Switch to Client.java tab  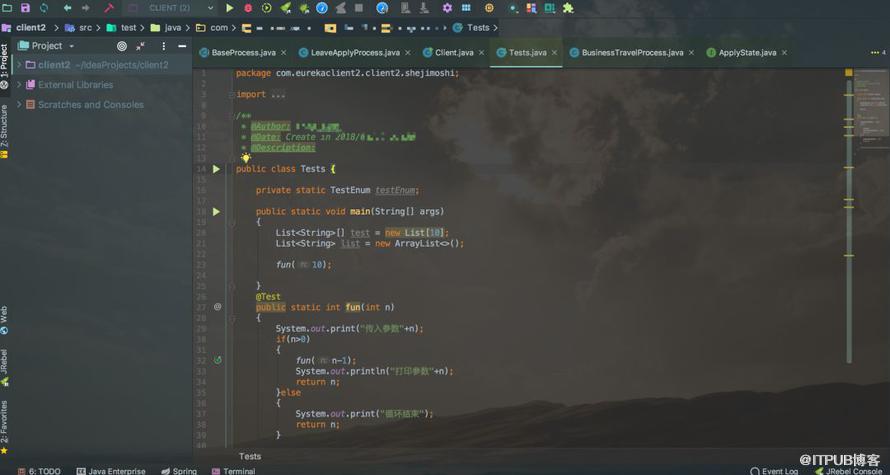(454, 53)
